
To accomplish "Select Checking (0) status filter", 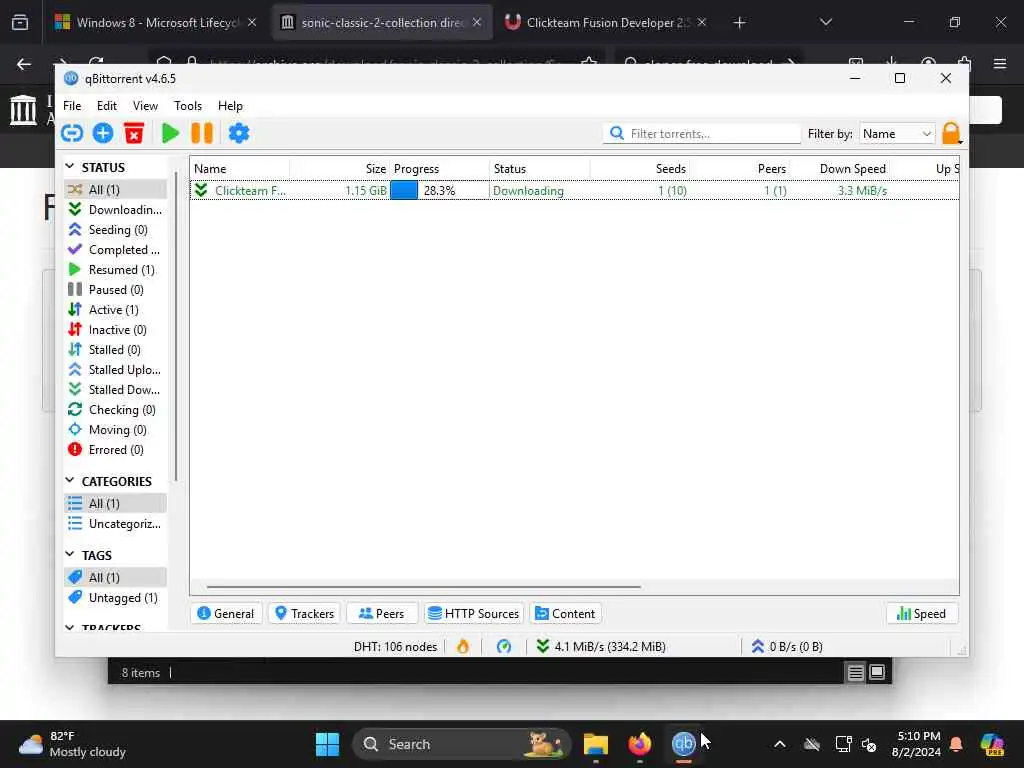I will click(x=116, y=410).
